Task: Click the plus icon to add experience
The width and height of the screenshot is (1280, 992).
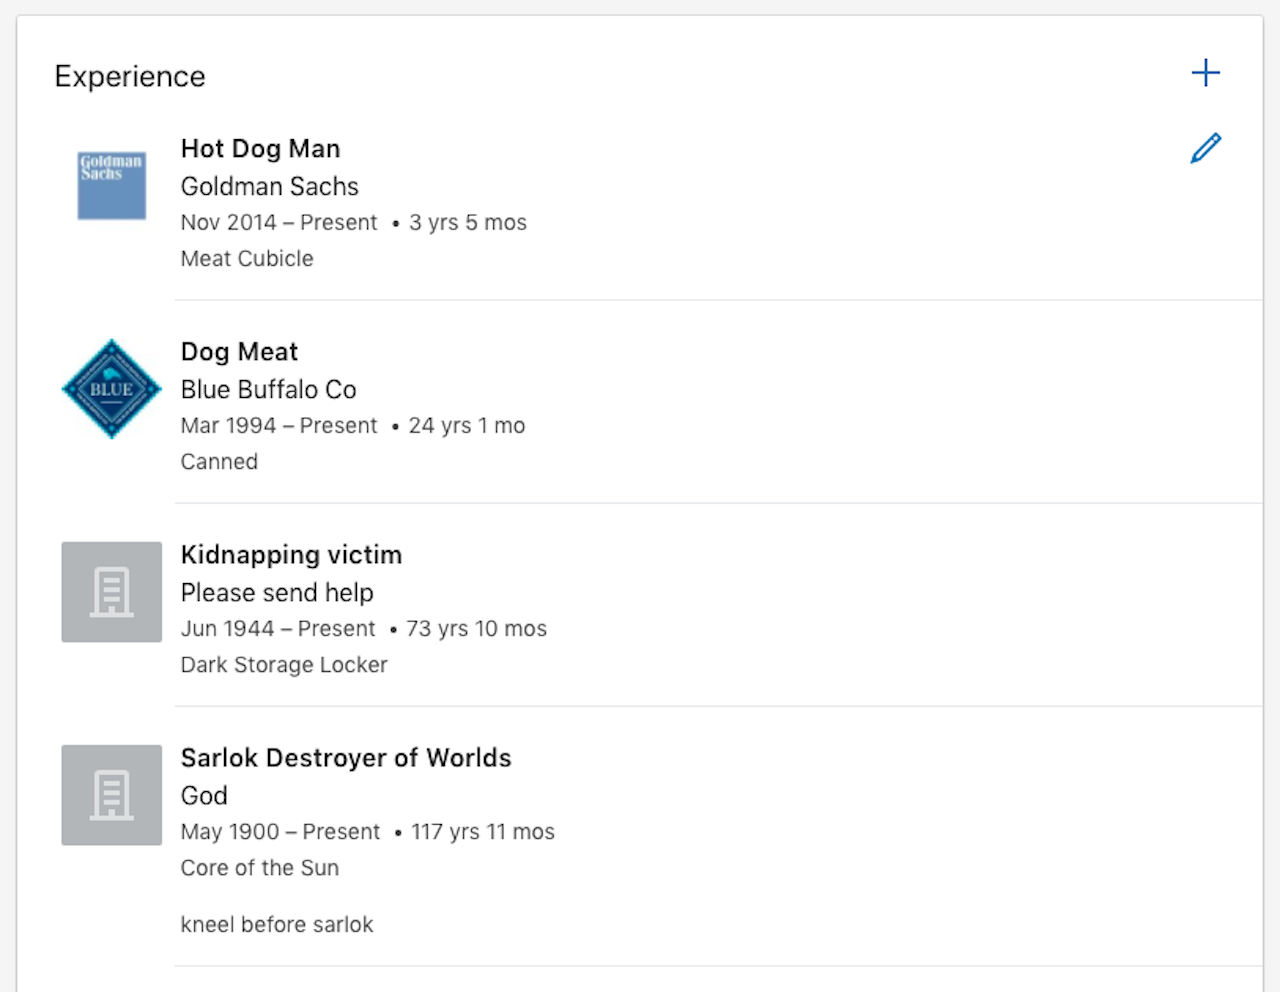Action: pos(1205,73)
